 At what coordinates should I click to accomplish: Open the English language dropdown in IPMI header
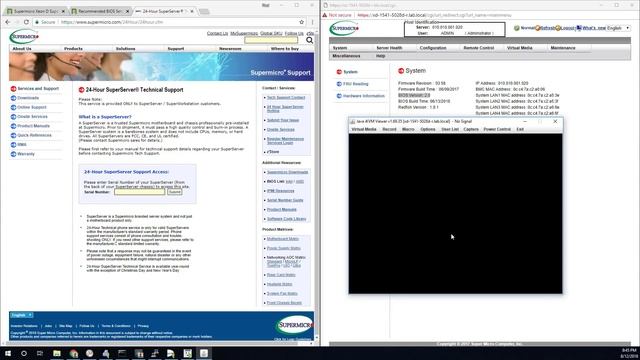(x=618, y=28)
